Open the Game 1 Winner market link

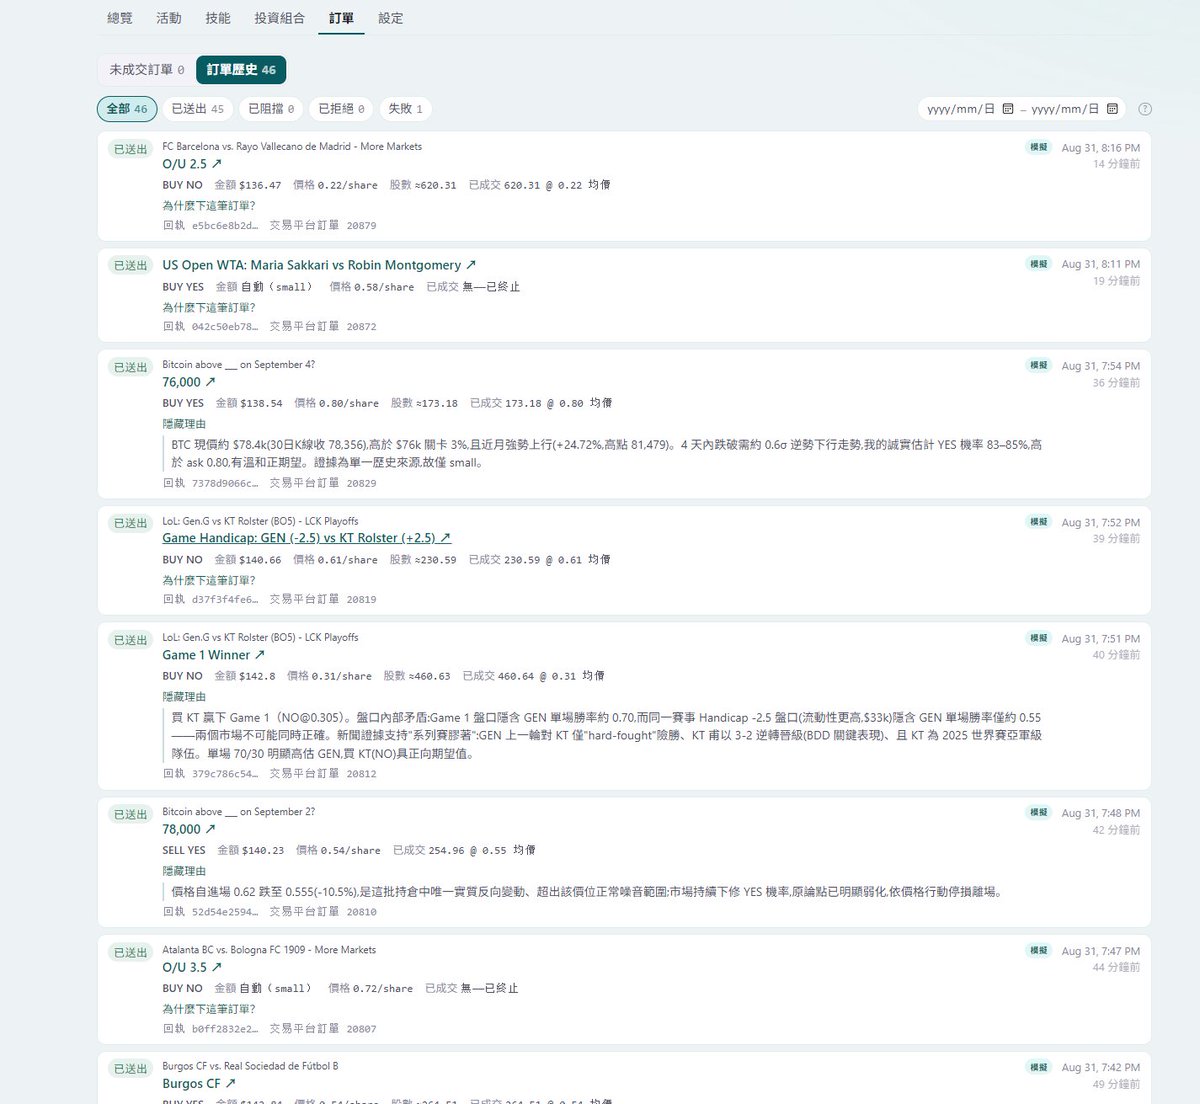213,655
